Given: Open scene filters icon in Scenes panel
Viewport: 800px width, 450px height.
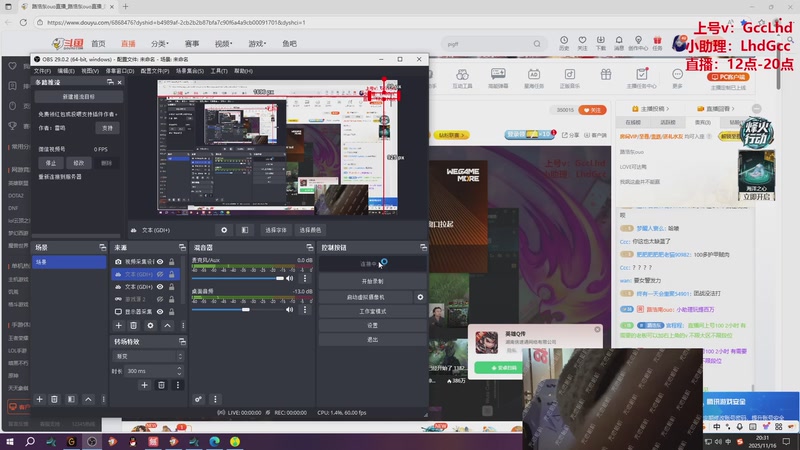Looking at the screenshot, I should point(71,399).
